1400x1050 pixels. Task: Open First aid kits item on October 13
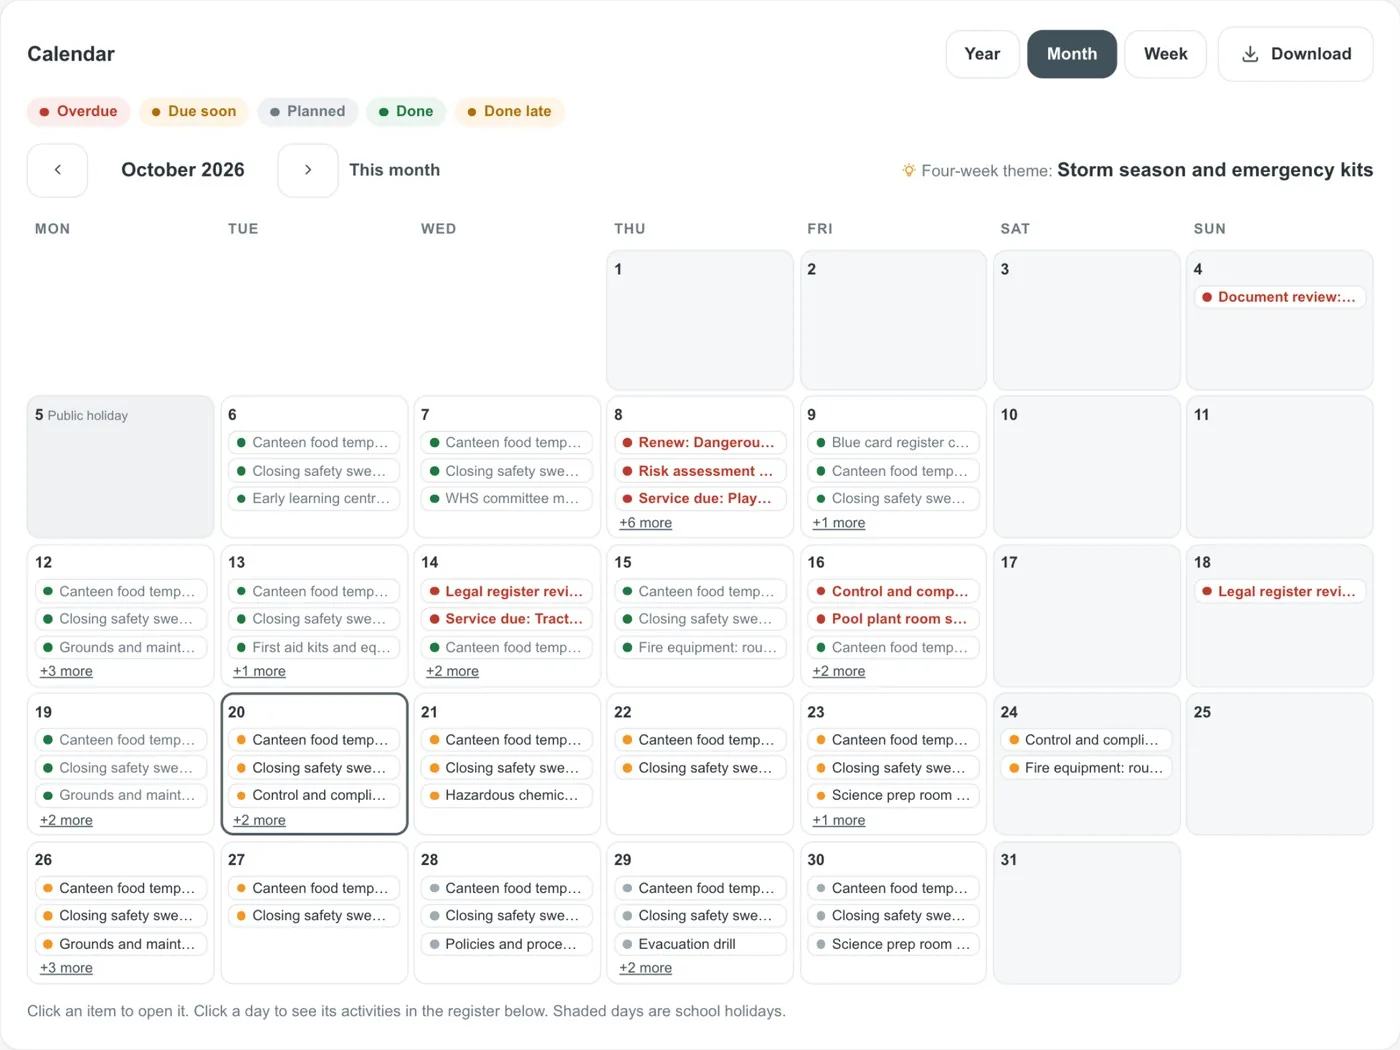click(x=314, y=647)
